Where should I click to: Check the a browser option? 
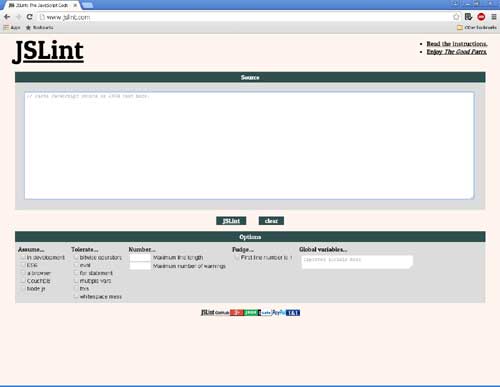click(23, 273)
